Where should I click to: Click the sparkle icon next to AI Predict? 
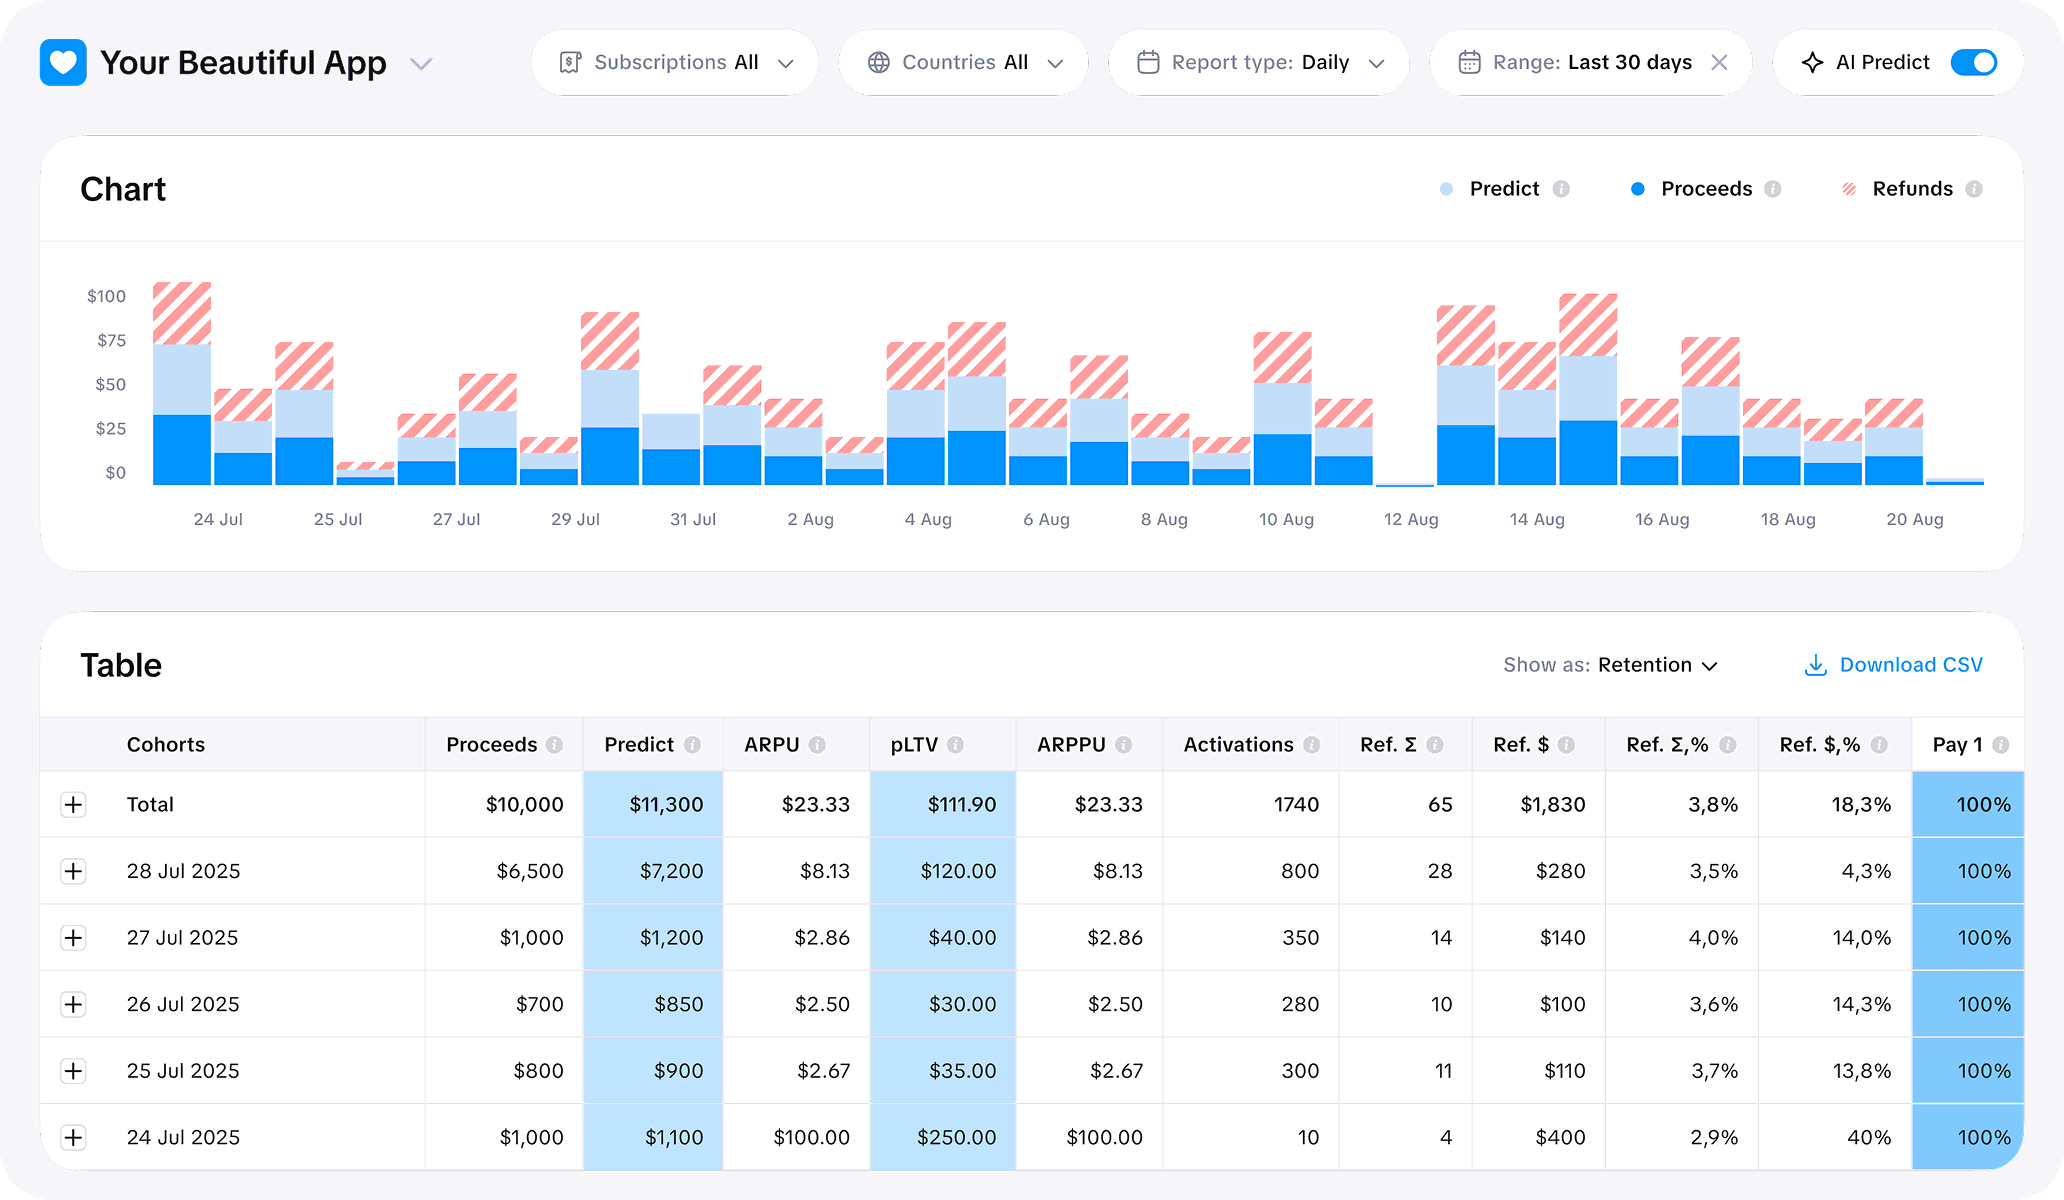(1812, 62)
